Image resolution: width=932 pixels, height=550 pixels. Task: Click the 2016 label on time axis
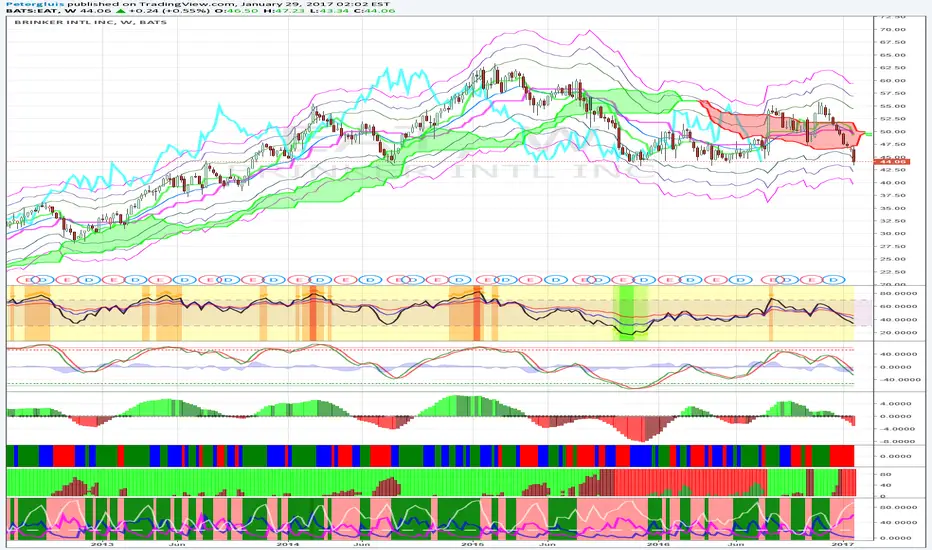659,543
